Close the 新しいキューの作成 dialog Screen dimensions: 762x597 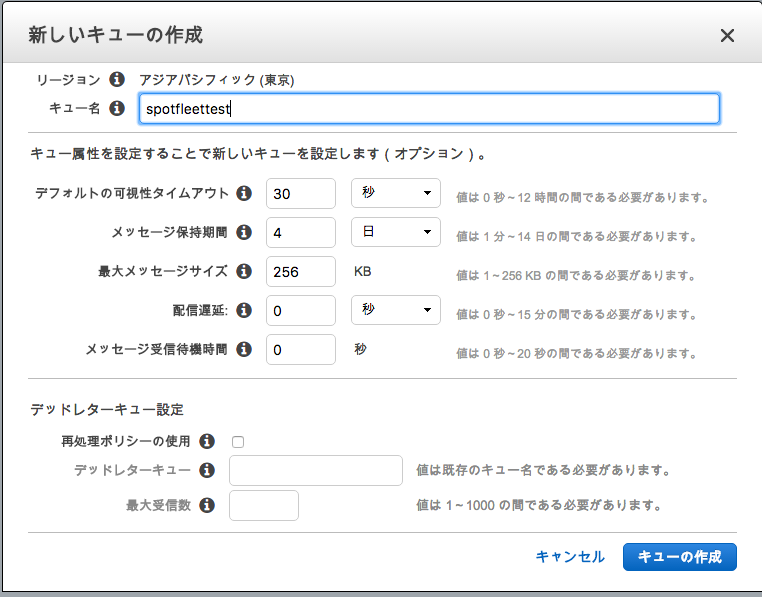click(x=727, y=35)
